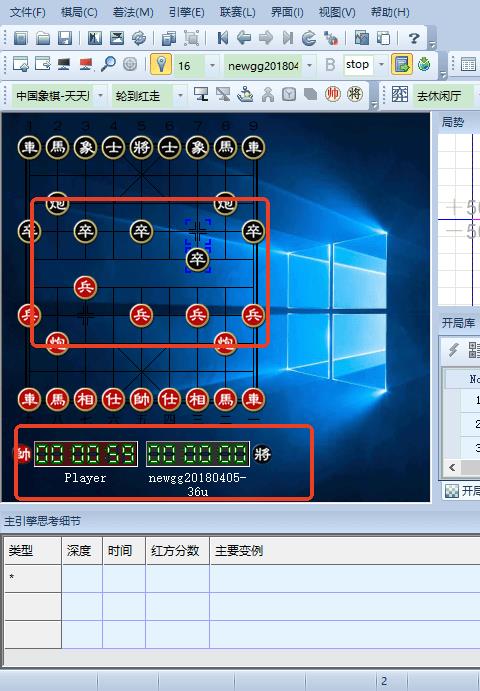Jump to the last move
The image size is (480, 691).
[287, 38]
